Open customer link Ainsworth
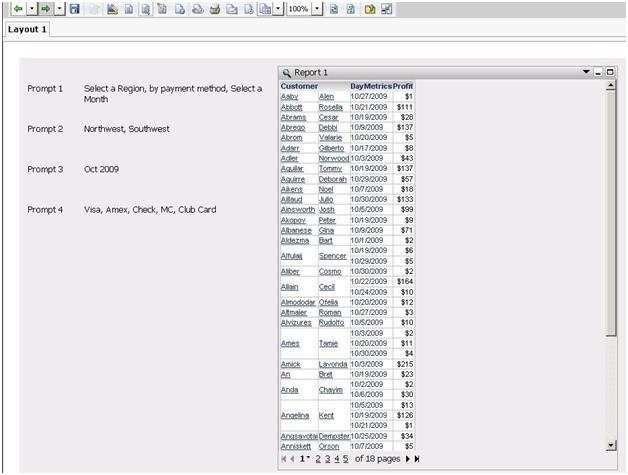Viewport: 628px width, 475px height. click(x=298, y=210)
